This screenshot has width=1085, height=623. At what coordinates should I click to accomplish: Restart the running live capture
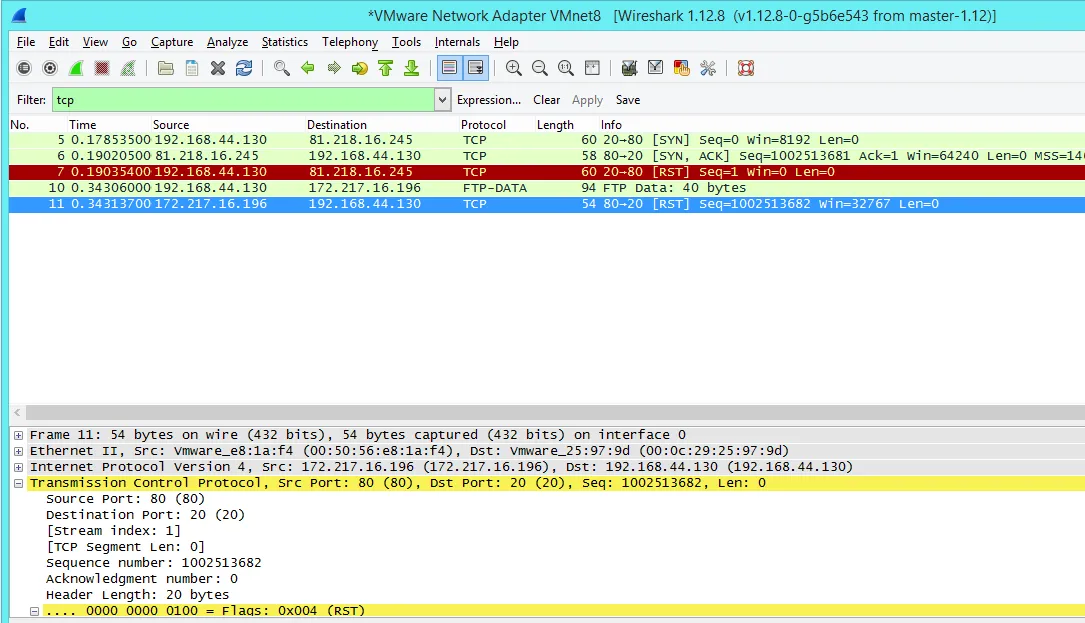(128, 68)
